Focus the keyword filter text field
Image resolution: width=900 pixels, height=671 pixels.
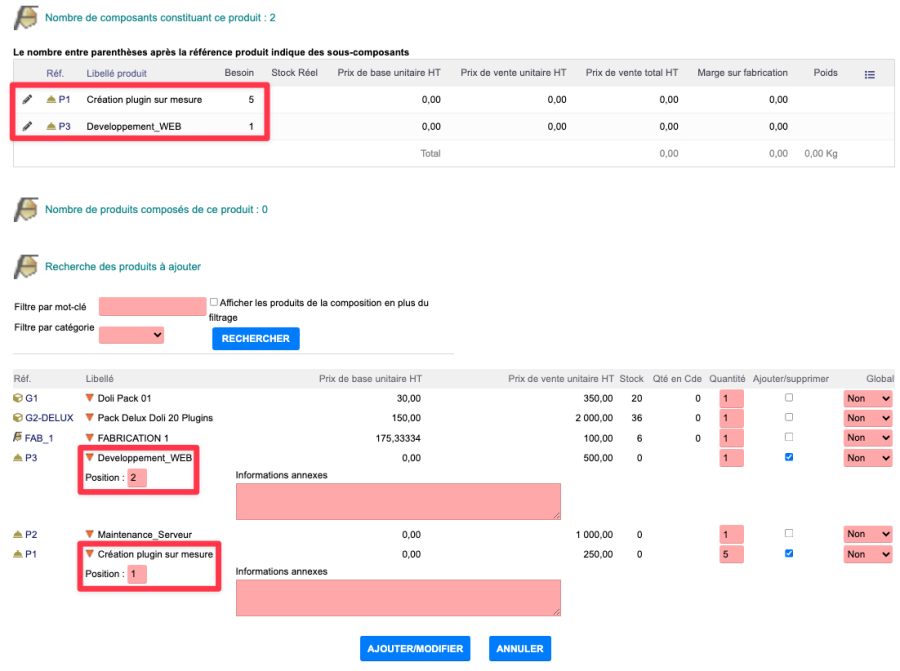152,307
